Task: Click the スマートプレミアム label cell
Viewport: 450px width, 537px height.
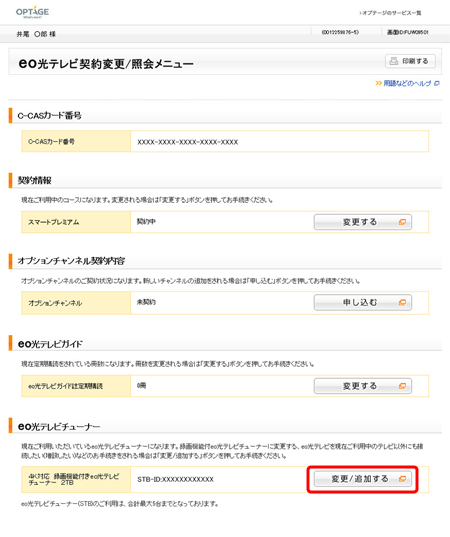Action: 76,222
